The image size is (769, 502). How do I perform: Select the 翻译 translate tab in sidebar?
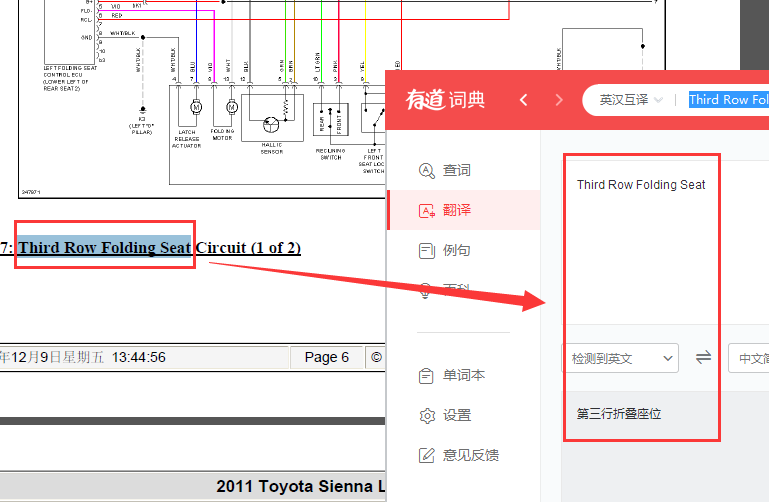(464, 210)
